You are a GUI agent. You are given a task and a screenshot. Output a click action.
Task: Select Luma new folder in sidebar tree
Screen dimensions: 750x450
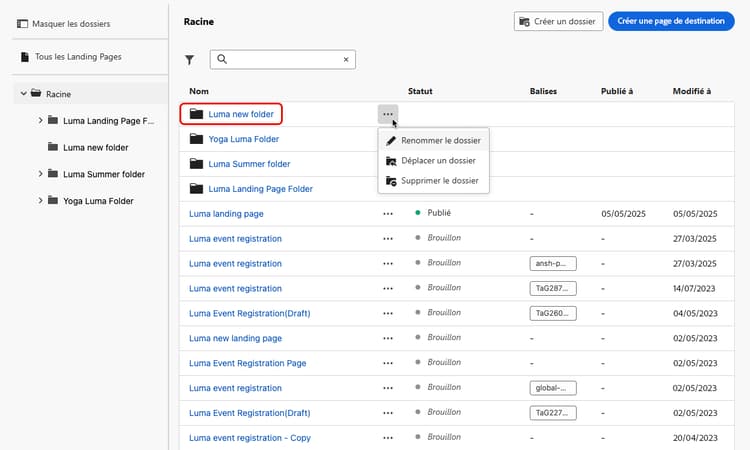click(x=97, y=147)
